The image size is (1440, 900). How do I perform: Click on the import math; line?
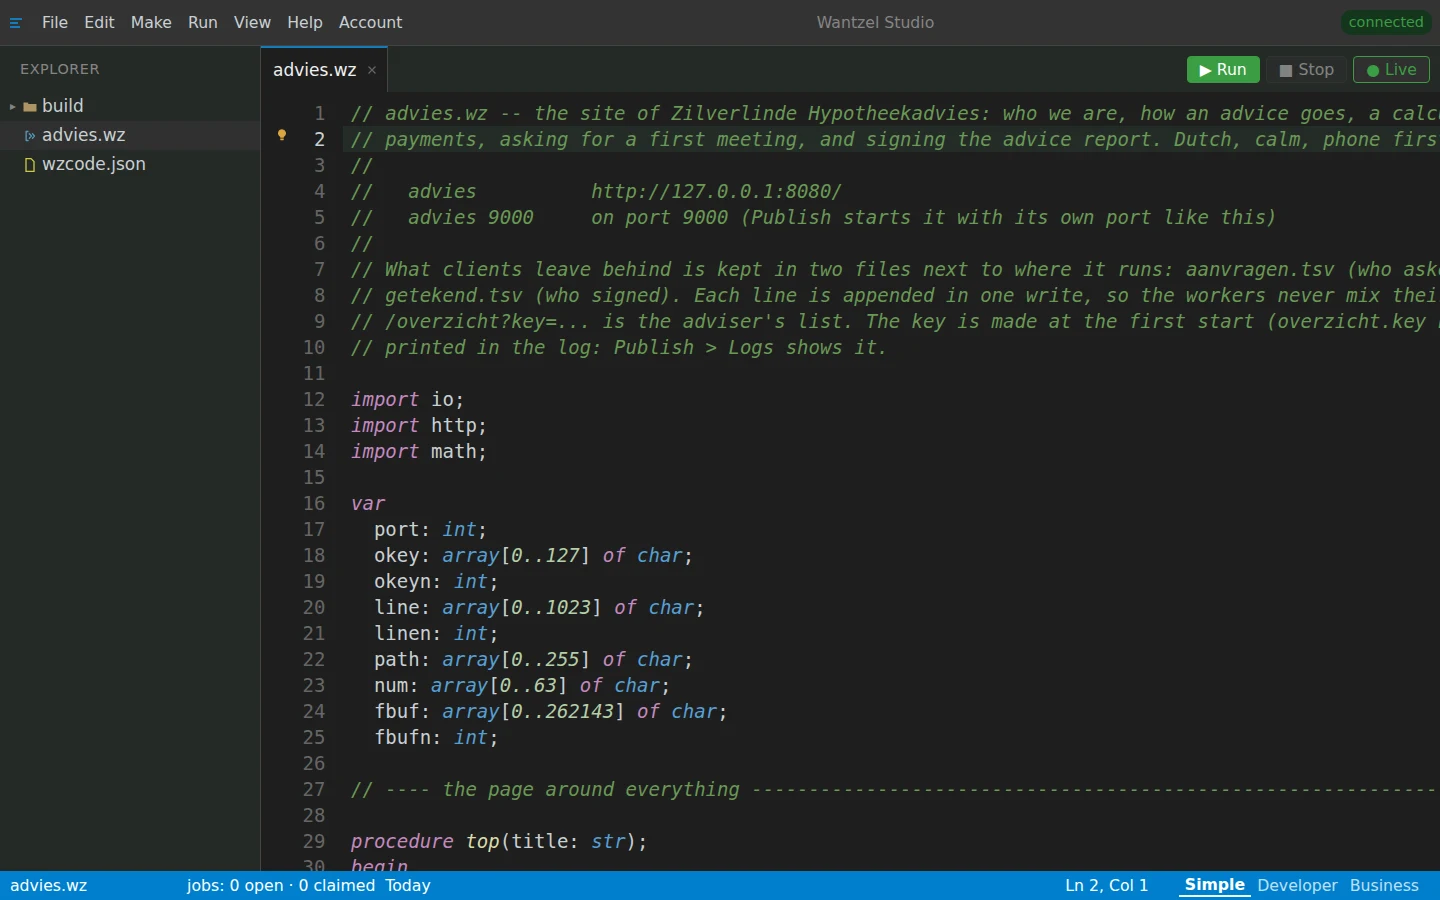419,452
